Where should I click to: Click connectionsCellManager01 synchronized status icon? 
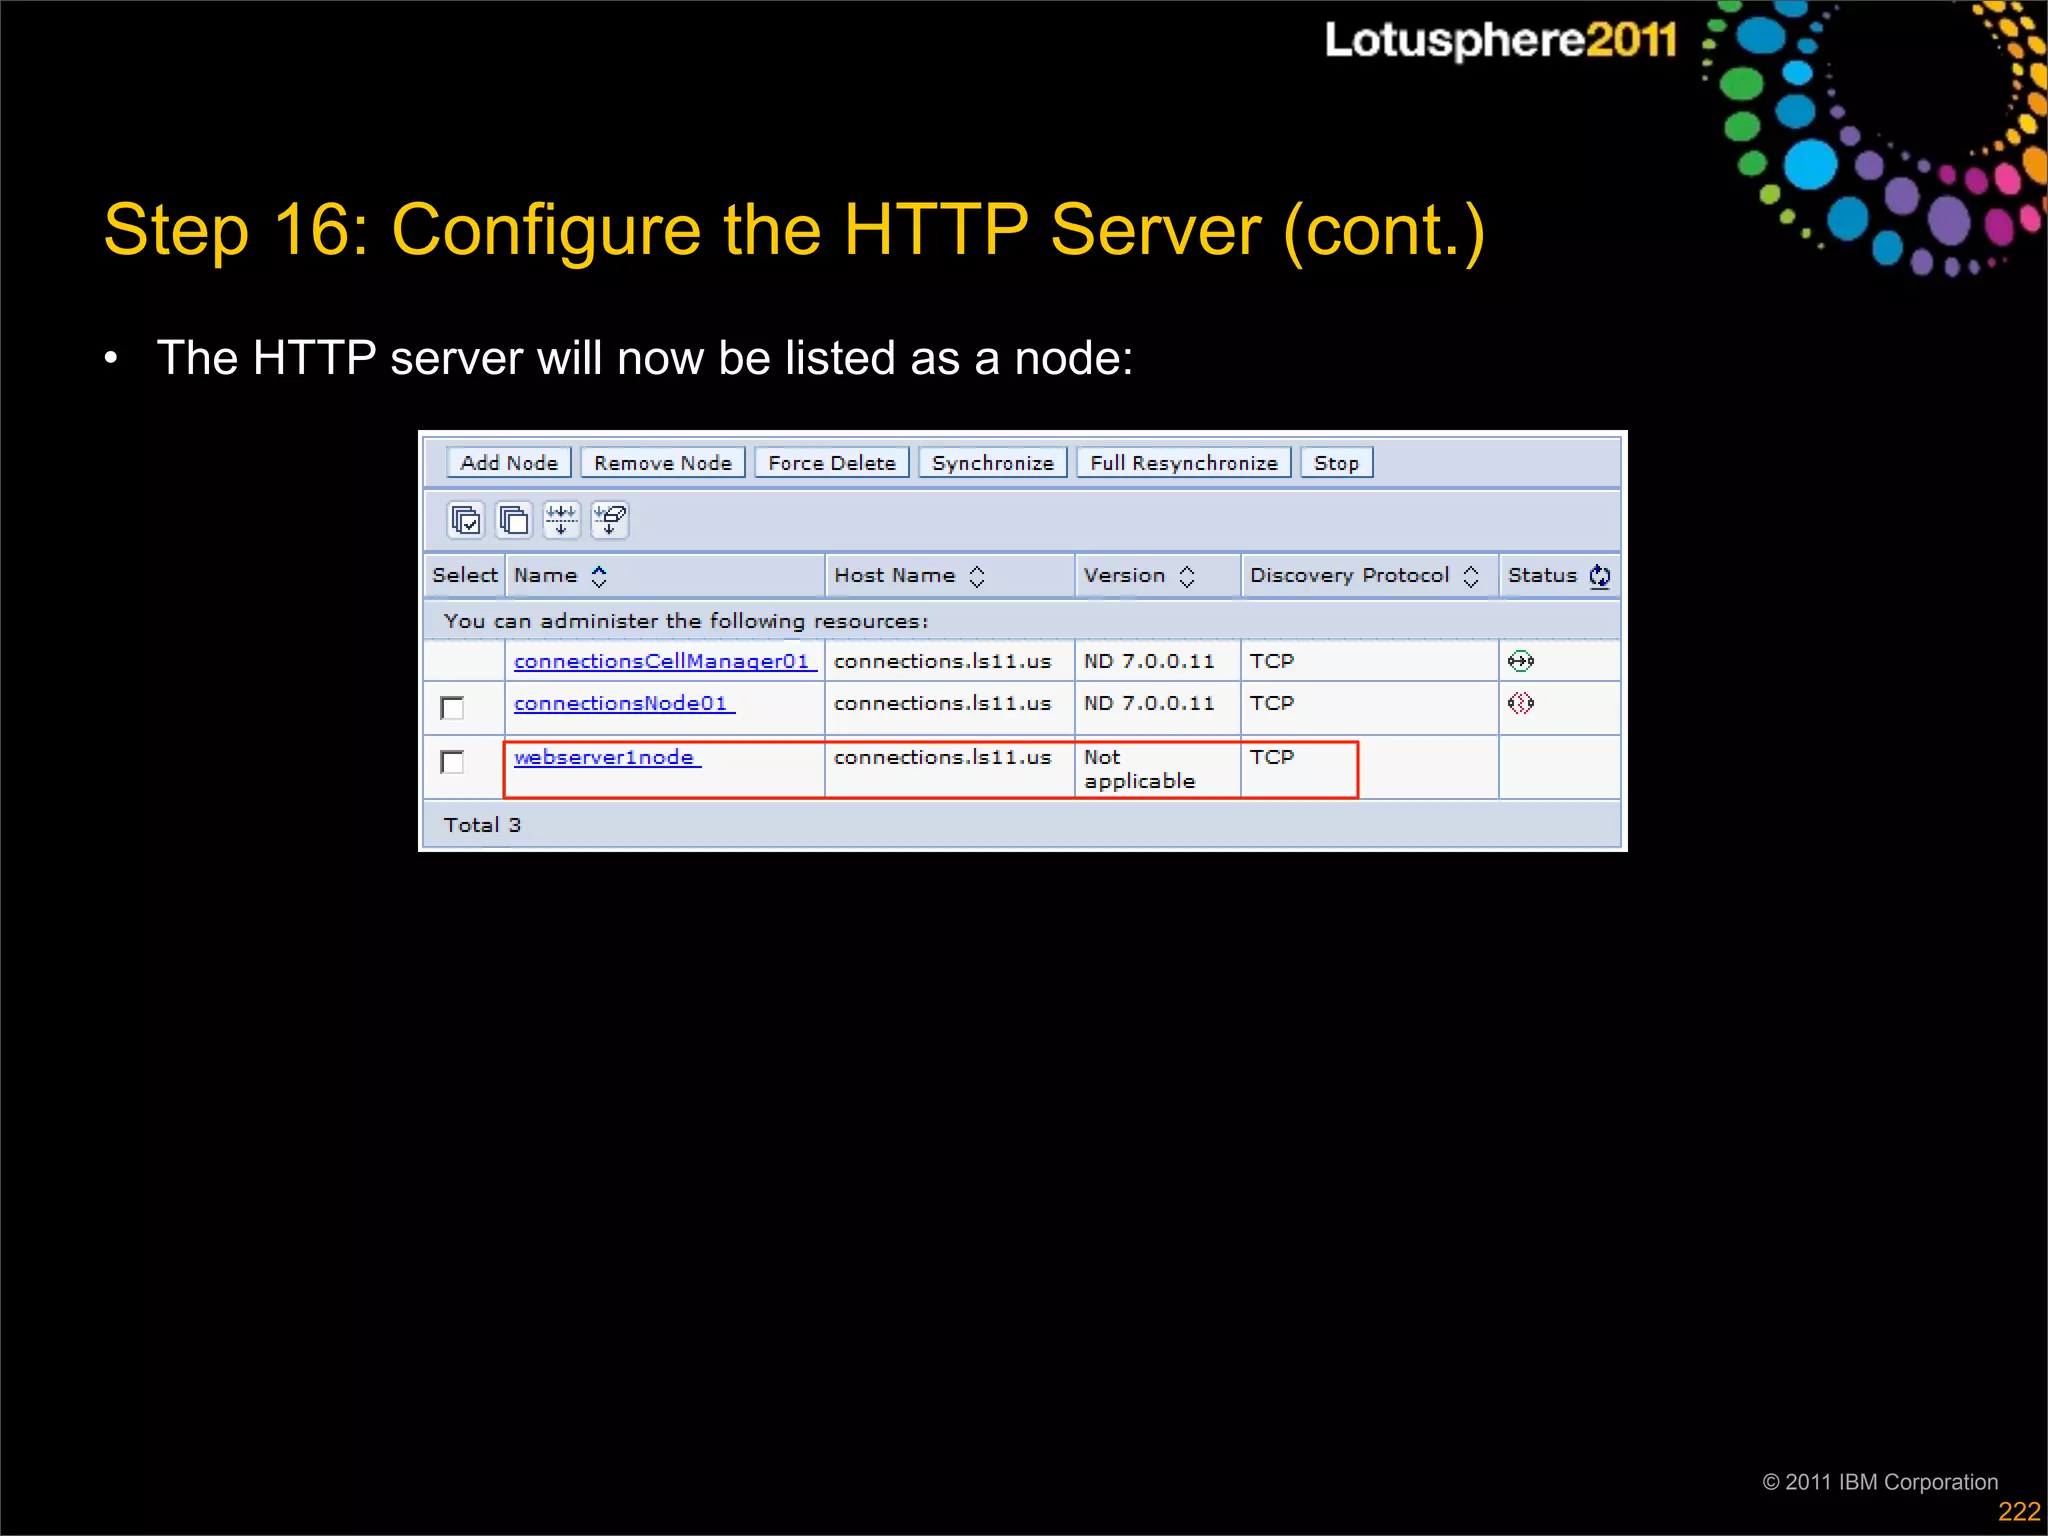pyautogui.click(x=1520, y=661)
